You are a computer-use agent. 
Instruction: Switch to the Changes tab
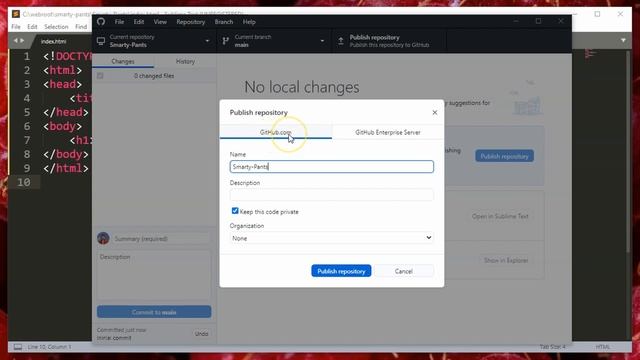click(123, 61)
